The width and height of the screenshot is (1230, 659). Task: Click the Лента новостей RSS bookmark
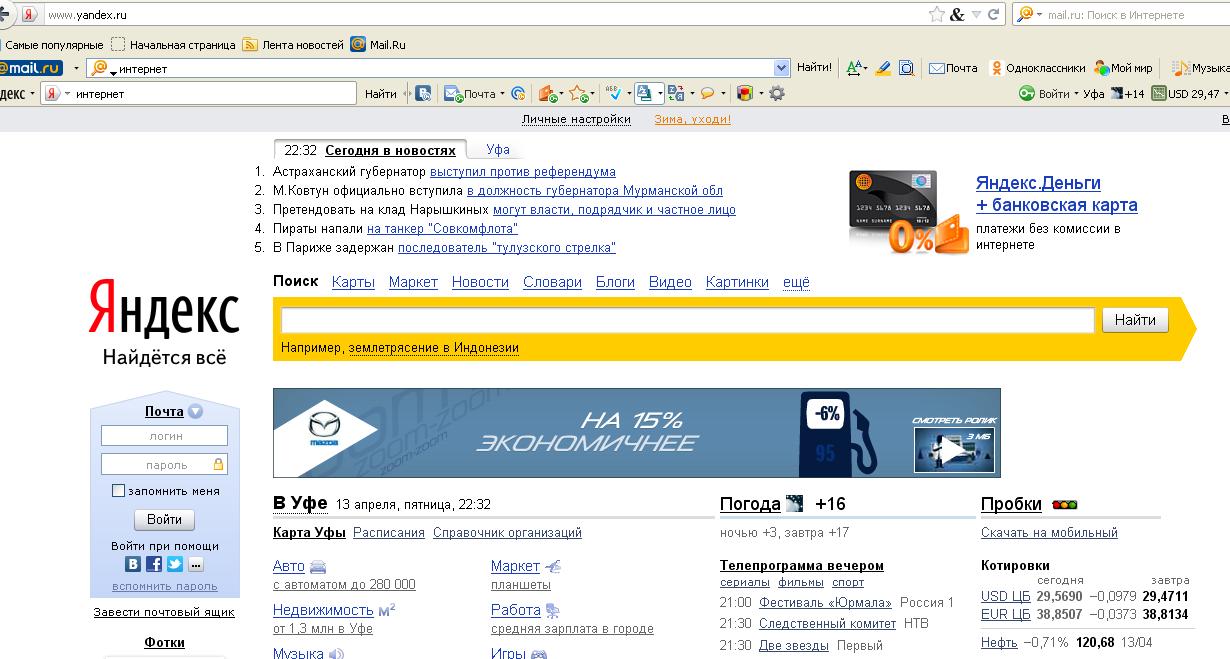coord(293,45)
